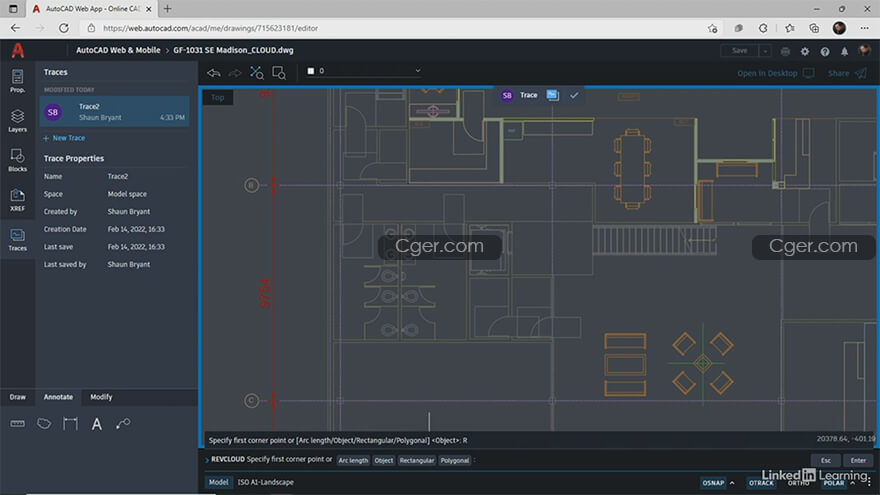Open the XREF panel in the sidebar
Image resolution: width=880 pixels, height=495 pixels.
pyautogui.click(x=17, y=200)
